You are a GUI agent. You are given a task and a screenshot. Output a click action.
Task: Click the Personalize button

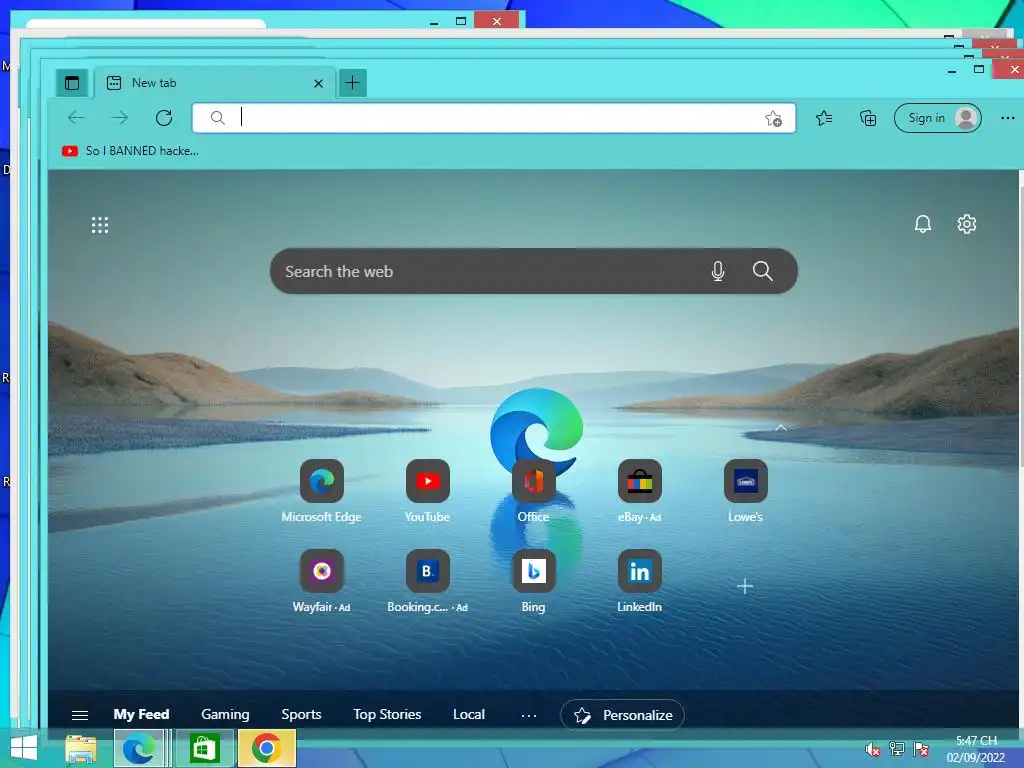pyautogui.click(x=622, y=715)
